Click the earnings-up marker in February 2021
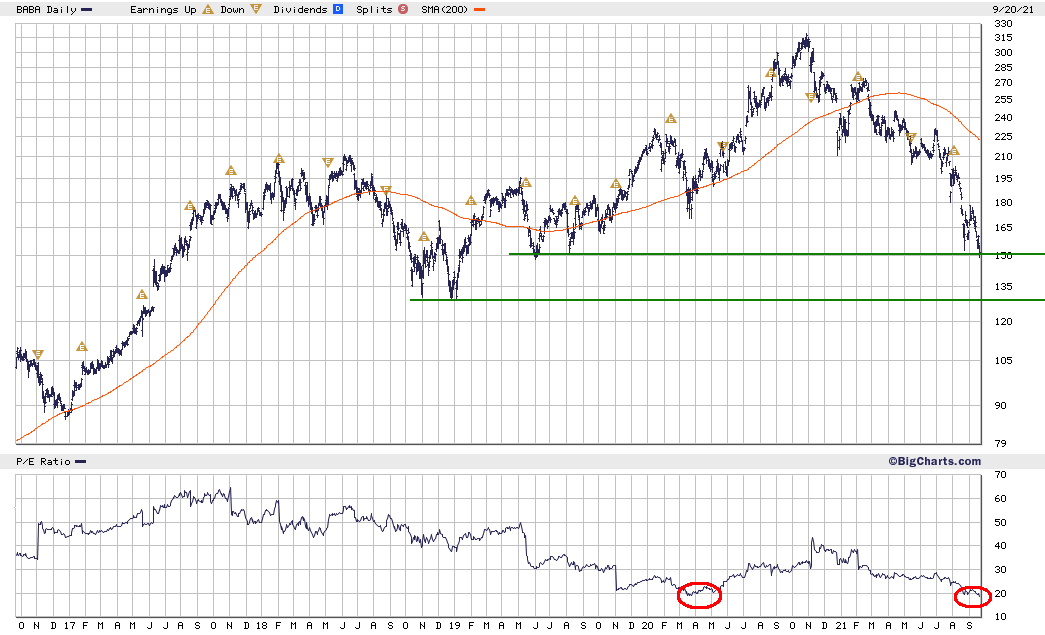Viewport: 1045px width, 635px height. point(858,77)
